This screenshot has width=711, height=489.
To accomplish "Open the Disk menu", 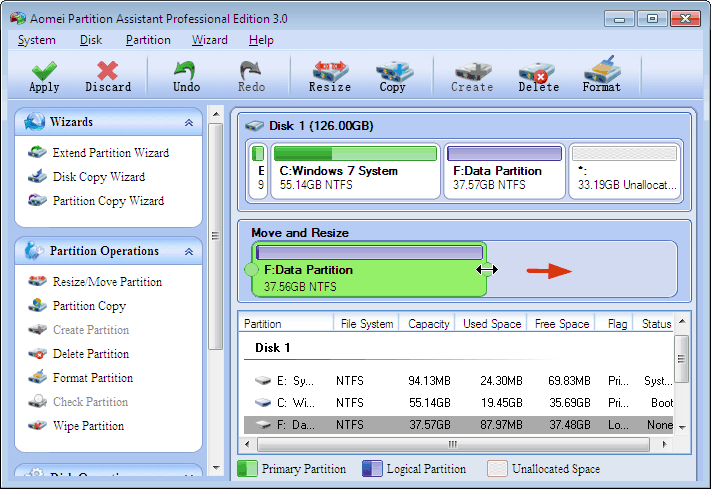I will (91, 40).
